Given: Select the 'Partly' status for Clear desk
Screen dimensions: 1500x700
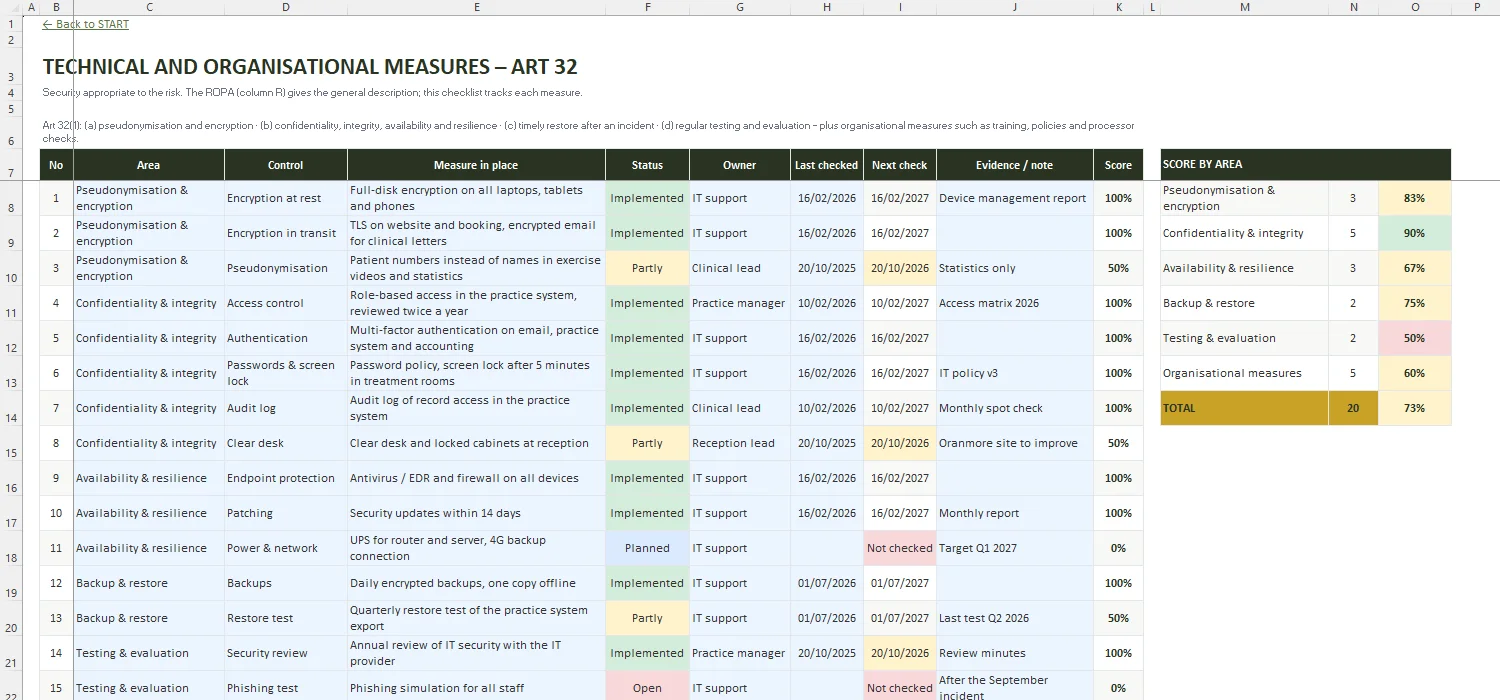Looking at the screenshot, I should [x=647, y=443].
